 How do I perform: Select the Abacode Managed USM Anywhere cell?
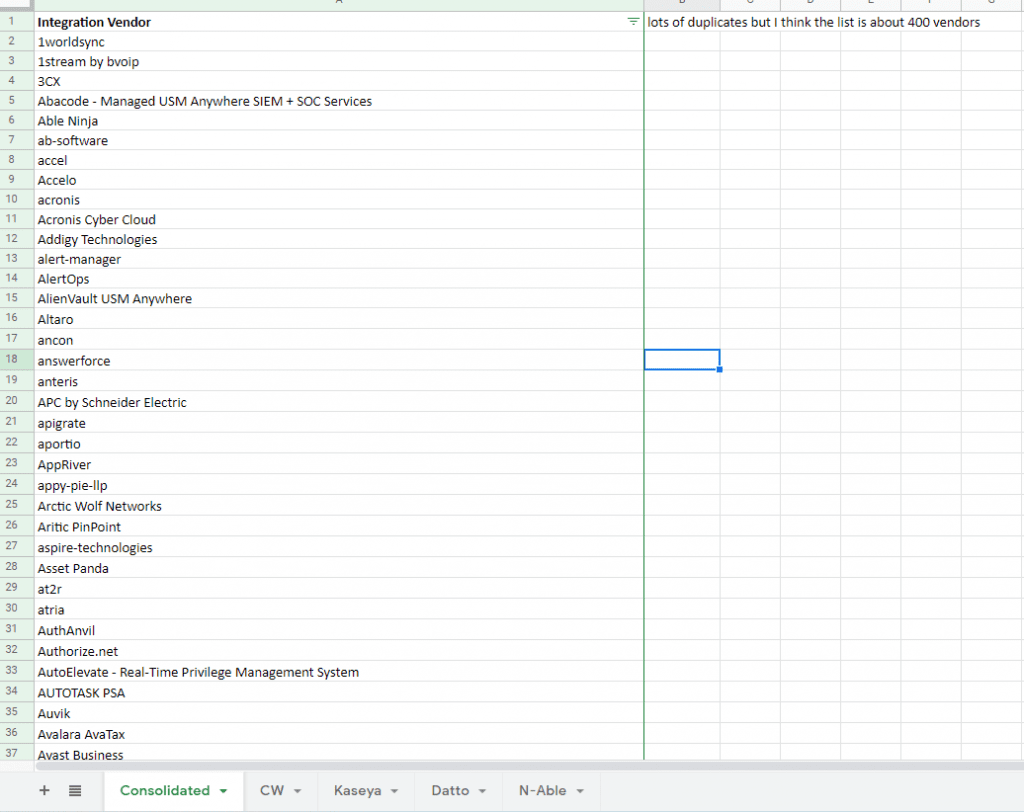tap(339, 101)
